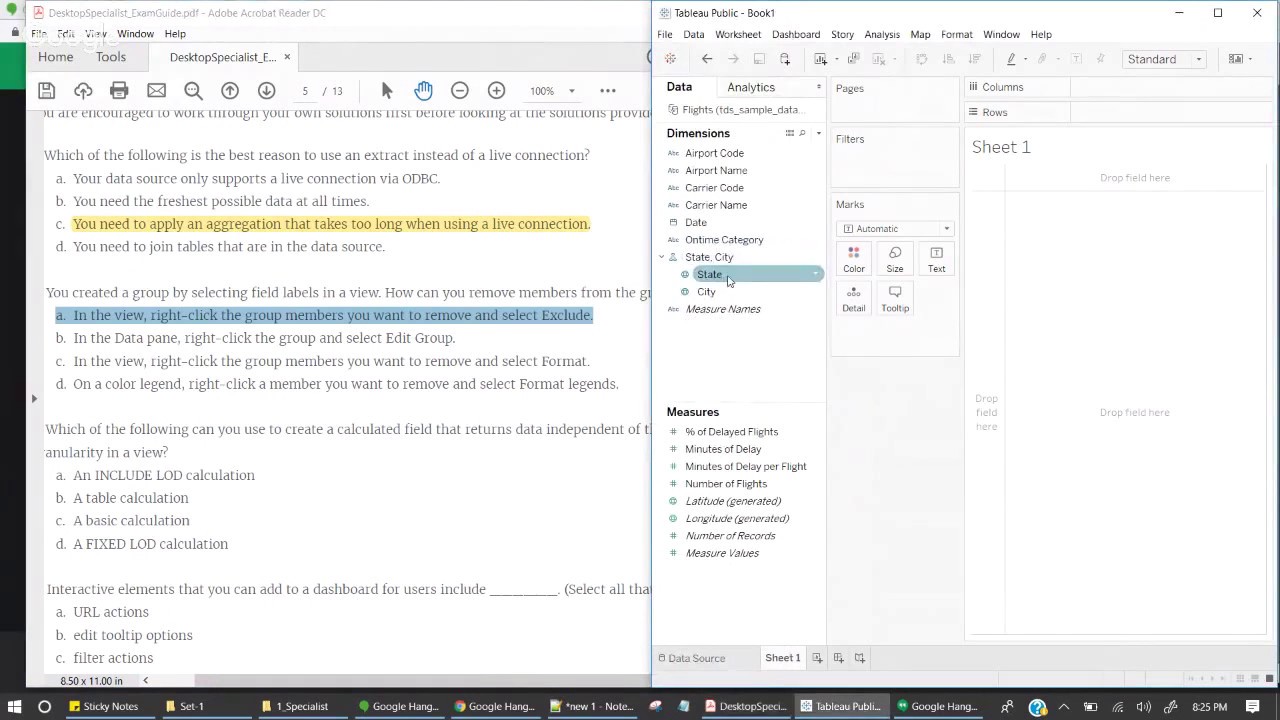Open Acrobat Tools tab
The image size is (1280, 720).
(111, 57)
